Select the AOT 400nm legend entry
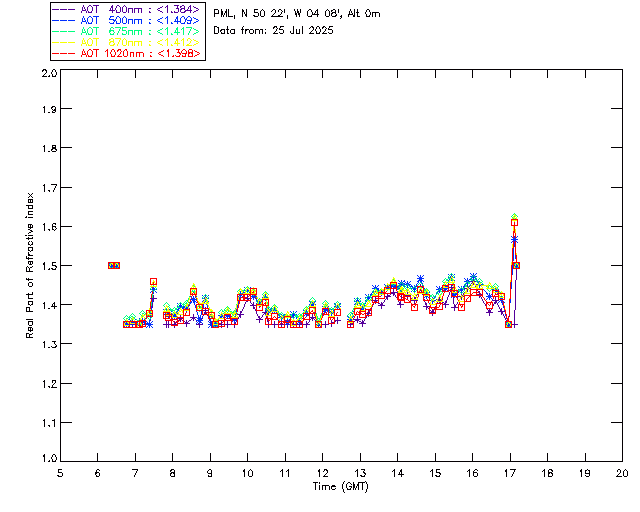The image size is (640, 512). (x=127, y=9)
